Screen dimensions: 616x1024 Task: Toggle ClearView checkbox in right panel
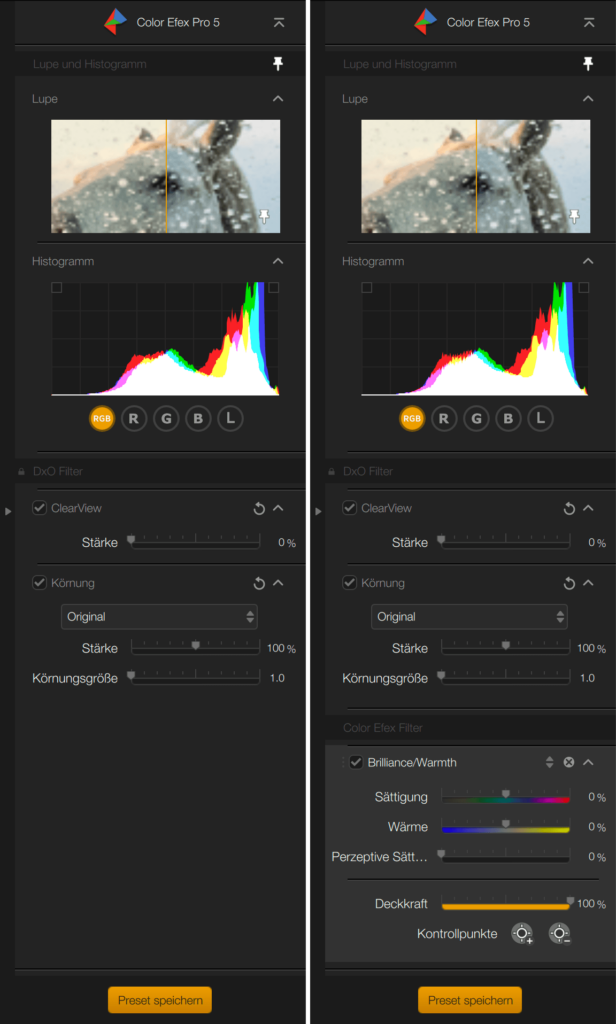point(349,507)
